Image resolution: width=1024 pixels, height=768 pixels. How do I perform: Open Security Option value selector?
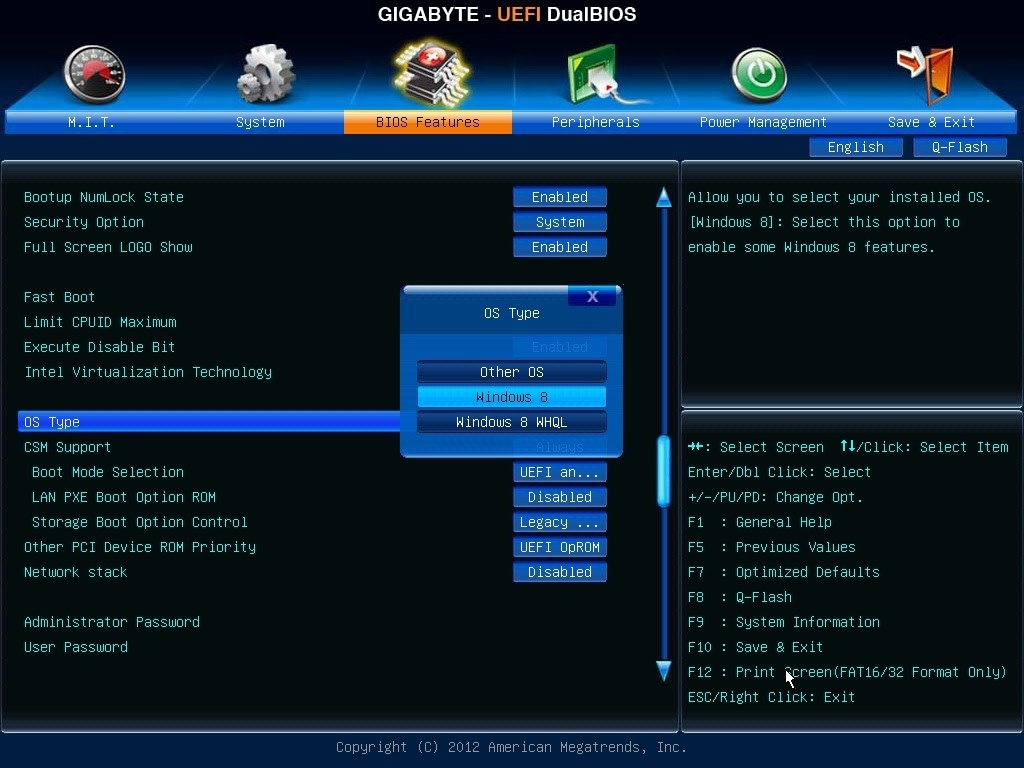pos(559,221)
